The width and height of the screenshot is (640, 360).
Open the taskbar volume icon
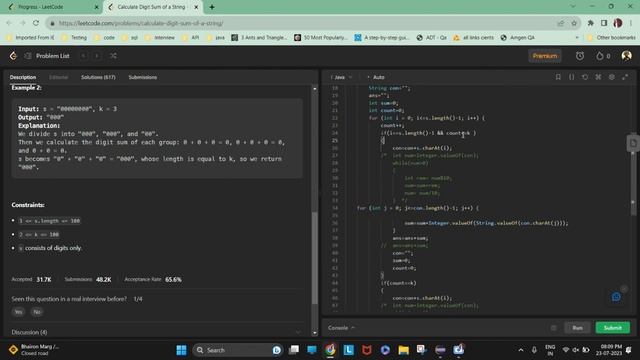click(576, 350)
